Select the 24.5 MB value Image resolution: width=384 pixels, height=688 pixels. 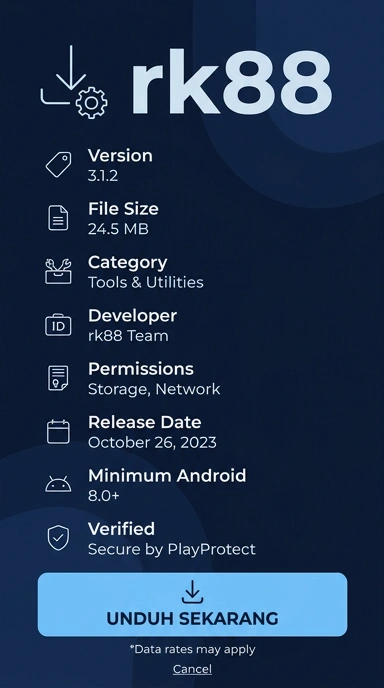[118, 229]
